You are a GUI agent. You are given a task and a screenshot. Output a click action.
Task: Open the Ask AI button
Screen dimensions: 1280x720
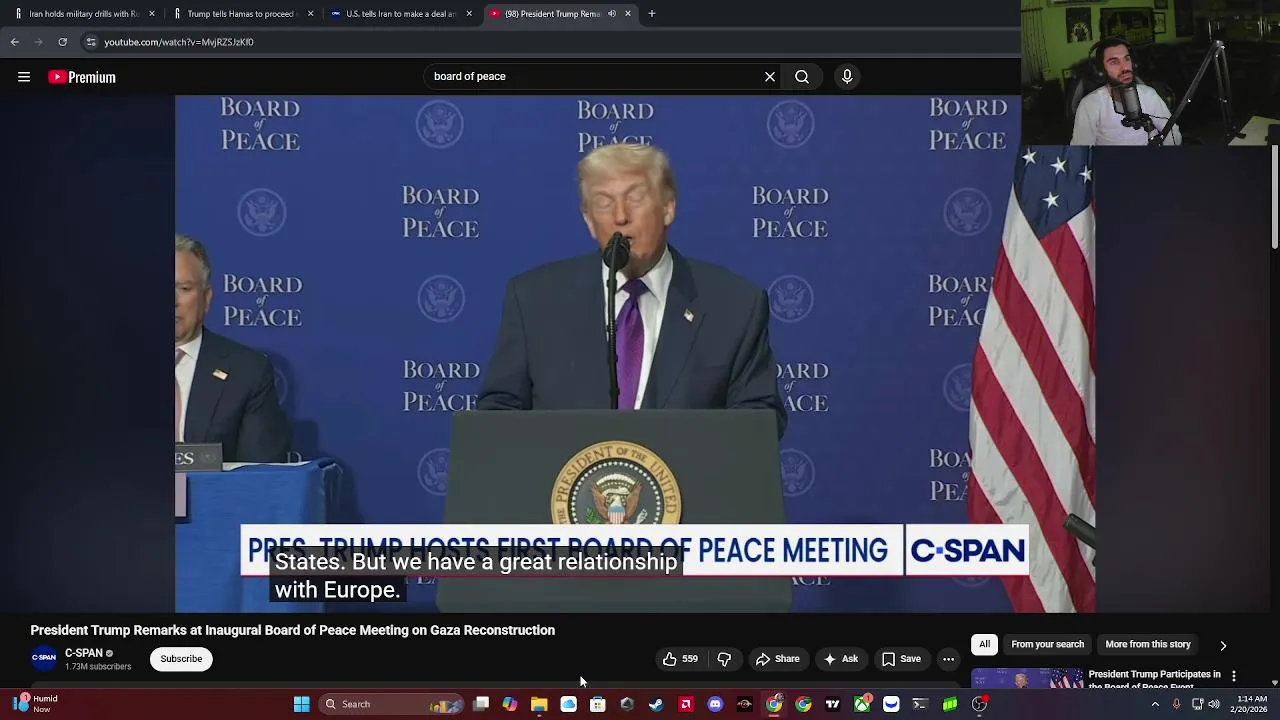[840, 659]
